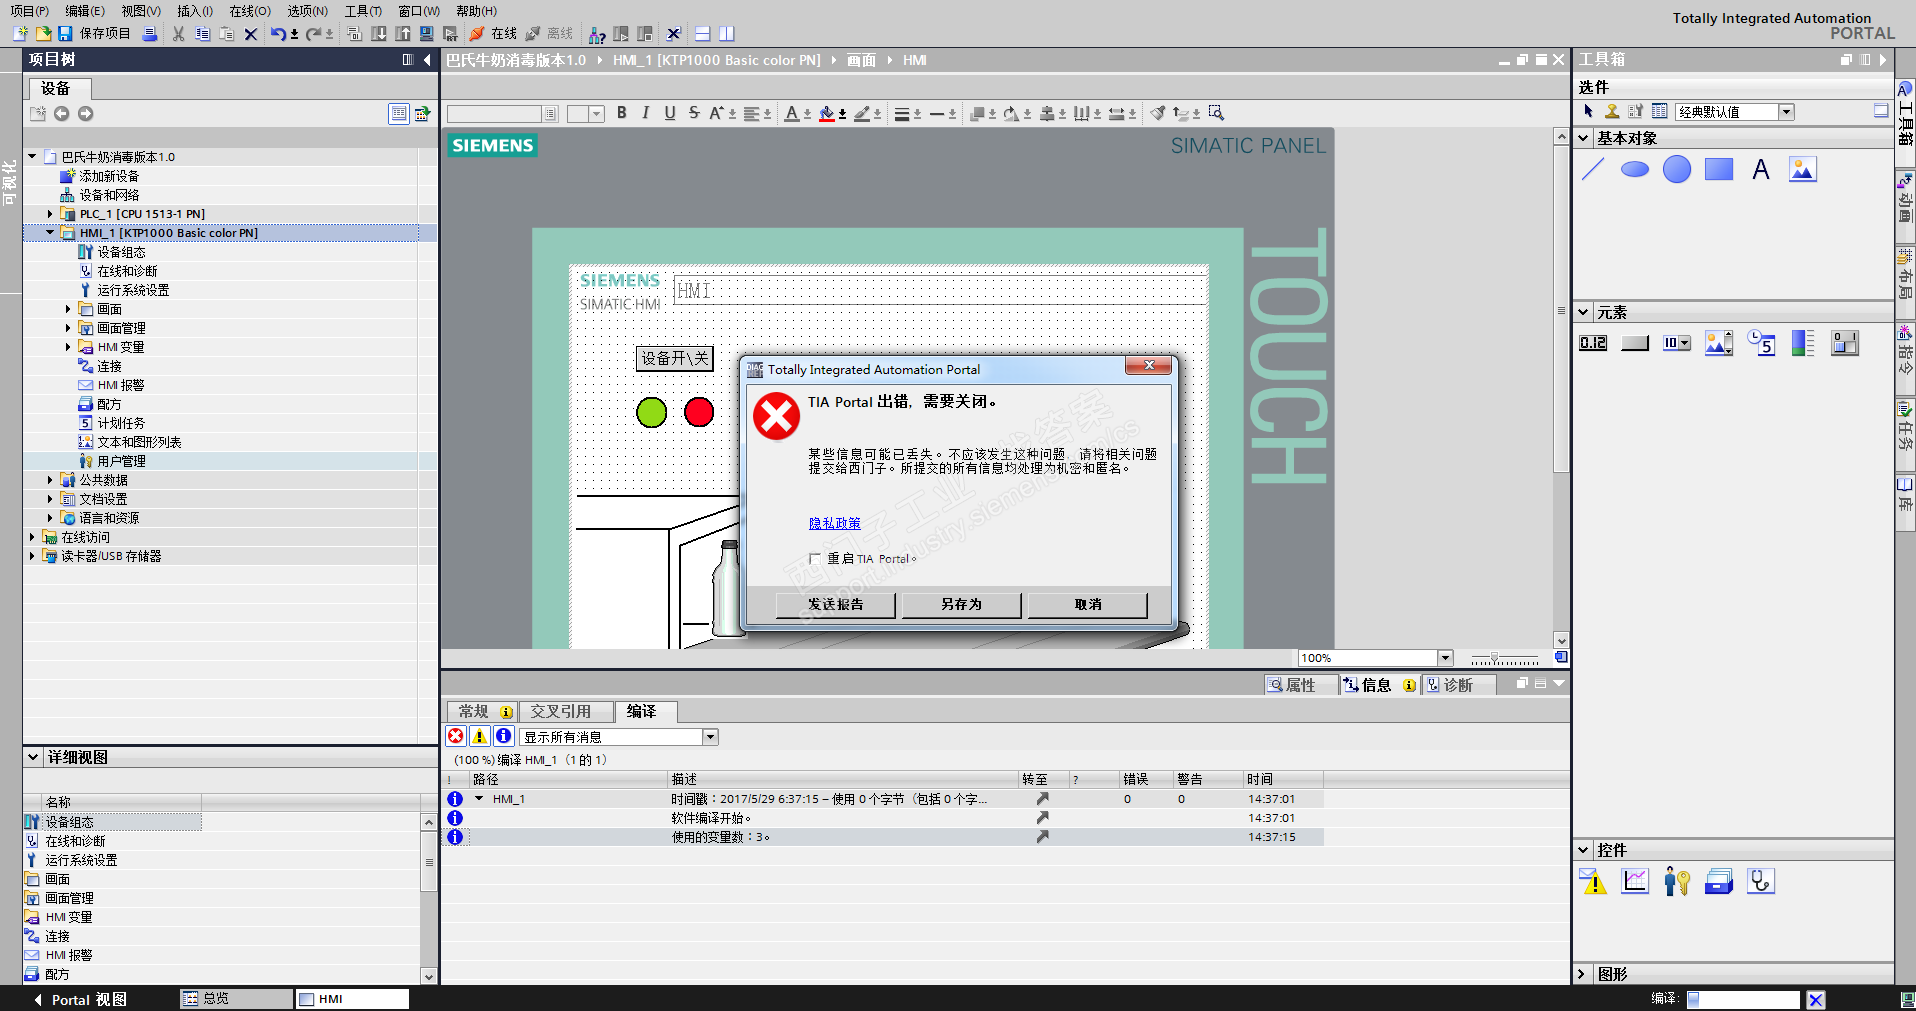Image resolution: width=1916 pixels, height=1011 pixels.
Task: Switch to the 诊断 tab
Action: 1459,685
